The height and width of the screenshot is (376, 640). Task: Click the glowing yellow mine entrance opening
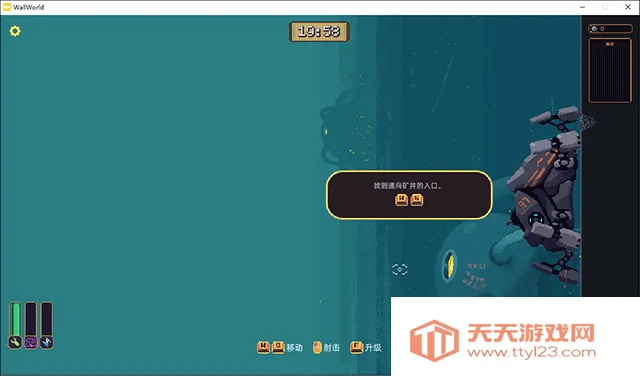coord(450,265)
